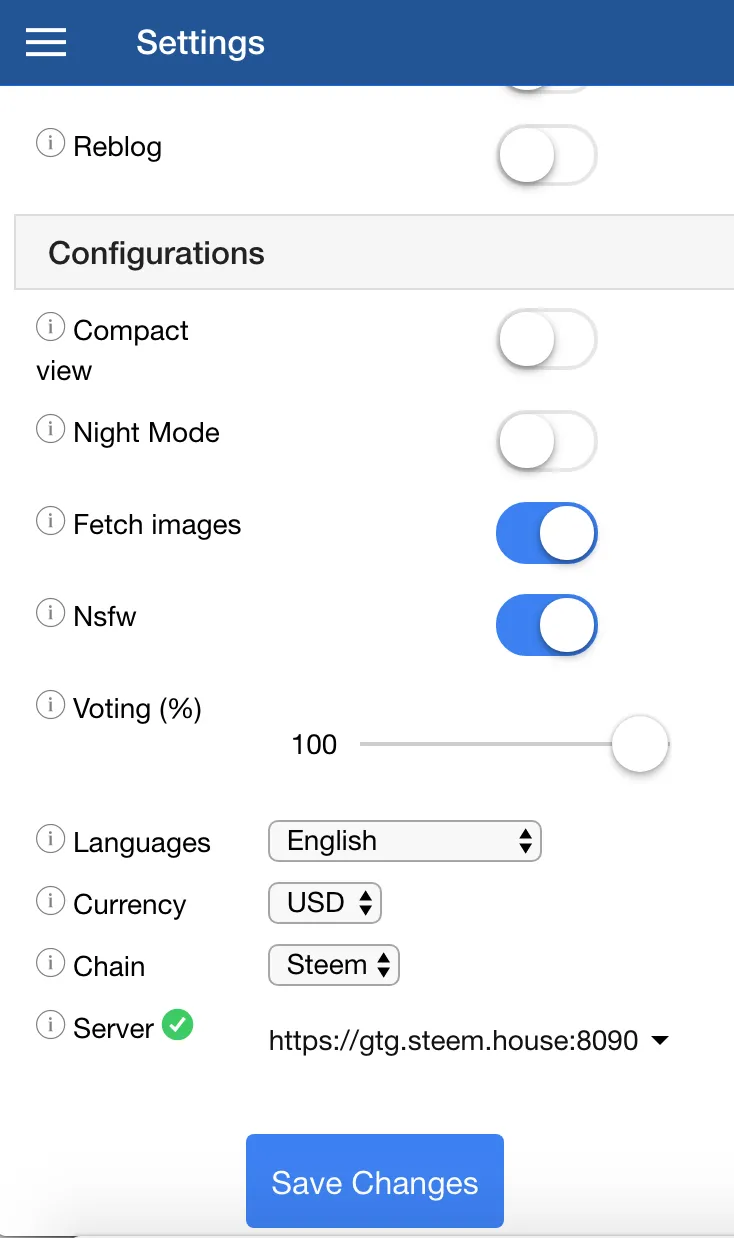
Task: Switch off the Nsfw toggle
Action: [x=546, y=626]
